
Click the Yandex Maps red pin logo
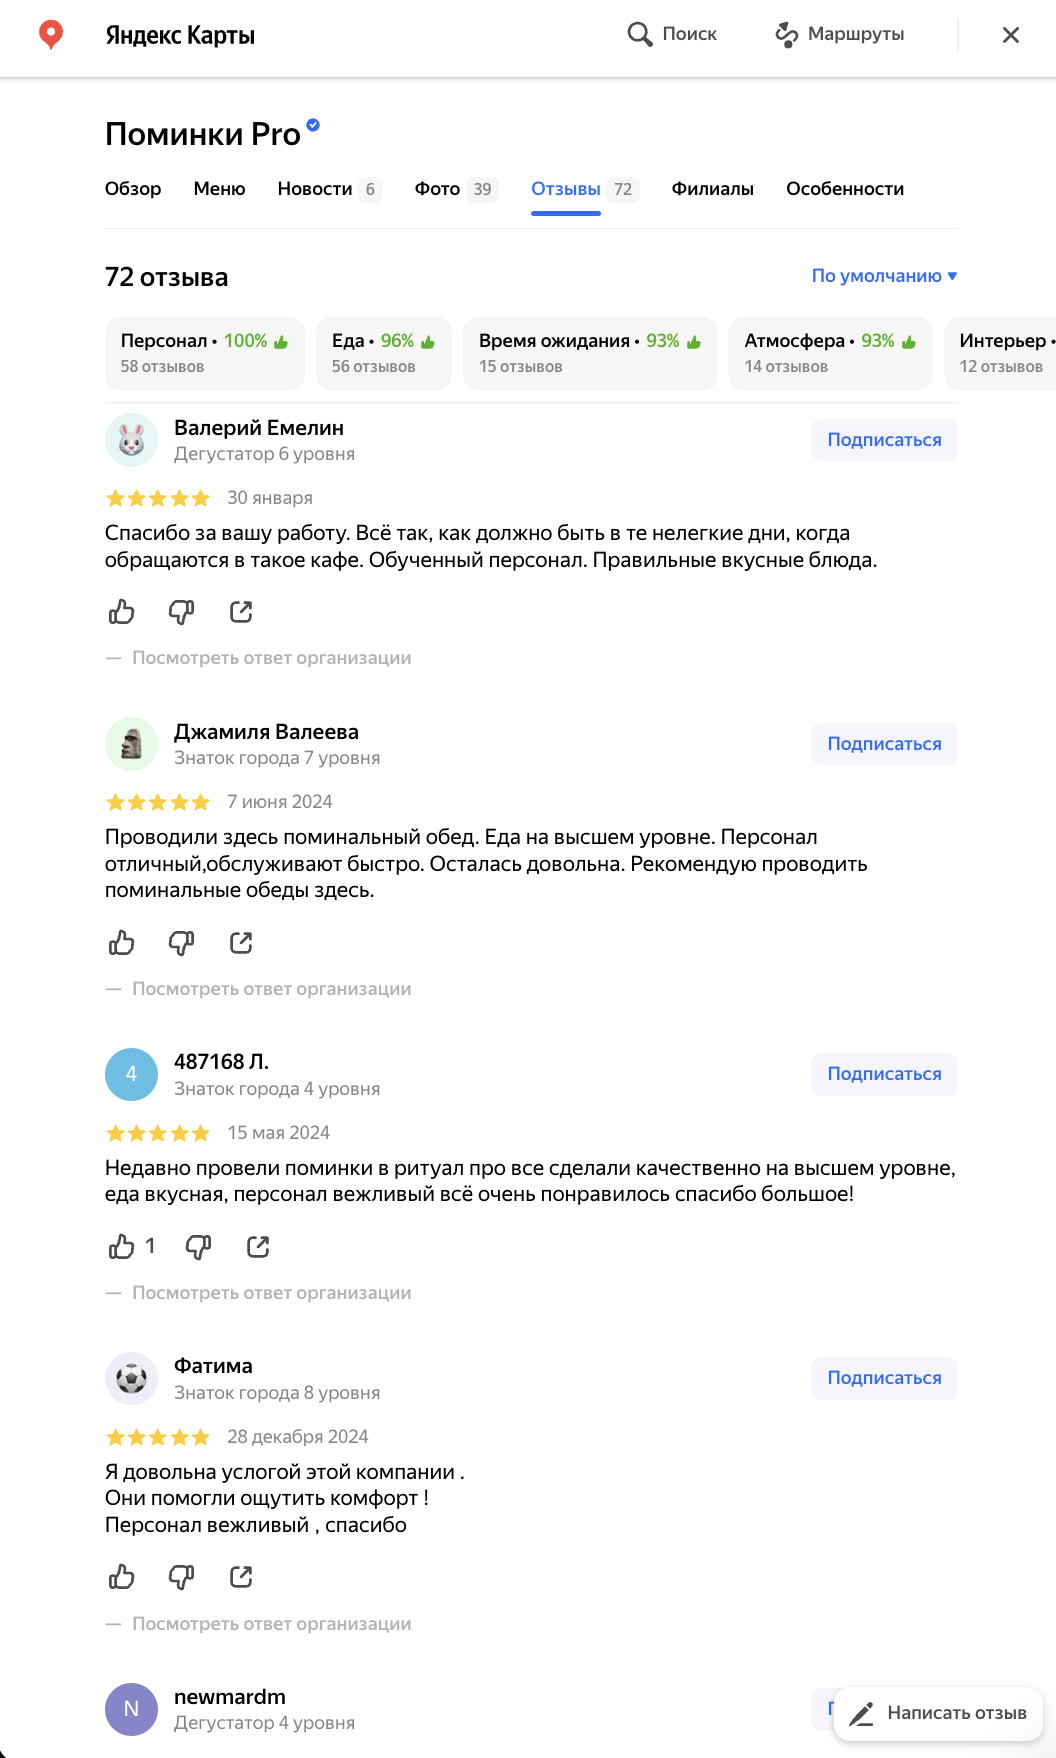tap(51, 35)
